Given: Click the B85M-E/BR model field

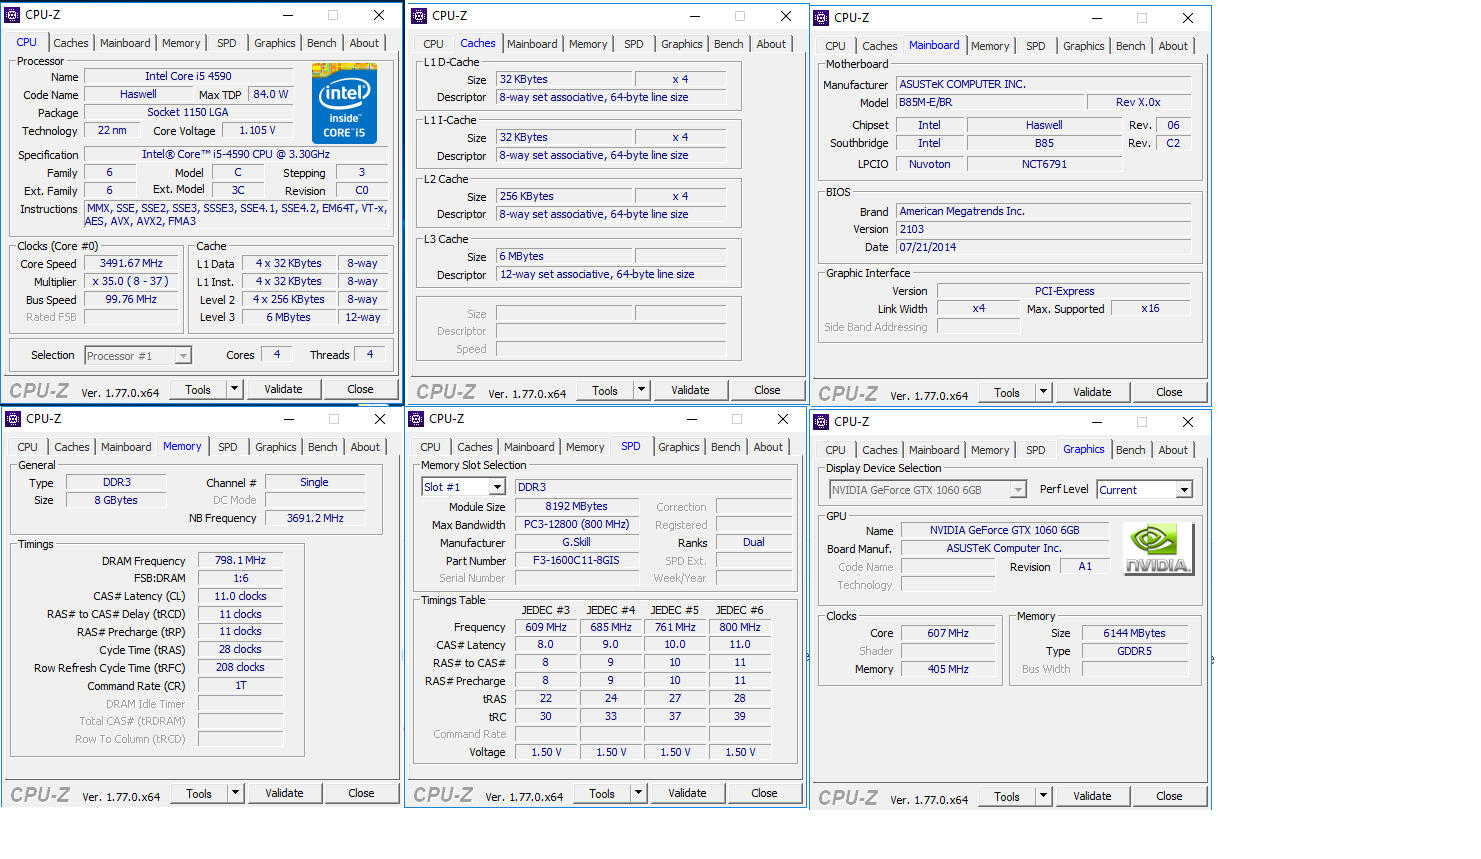Looking at the screenshot, I should tap(990, 102).
